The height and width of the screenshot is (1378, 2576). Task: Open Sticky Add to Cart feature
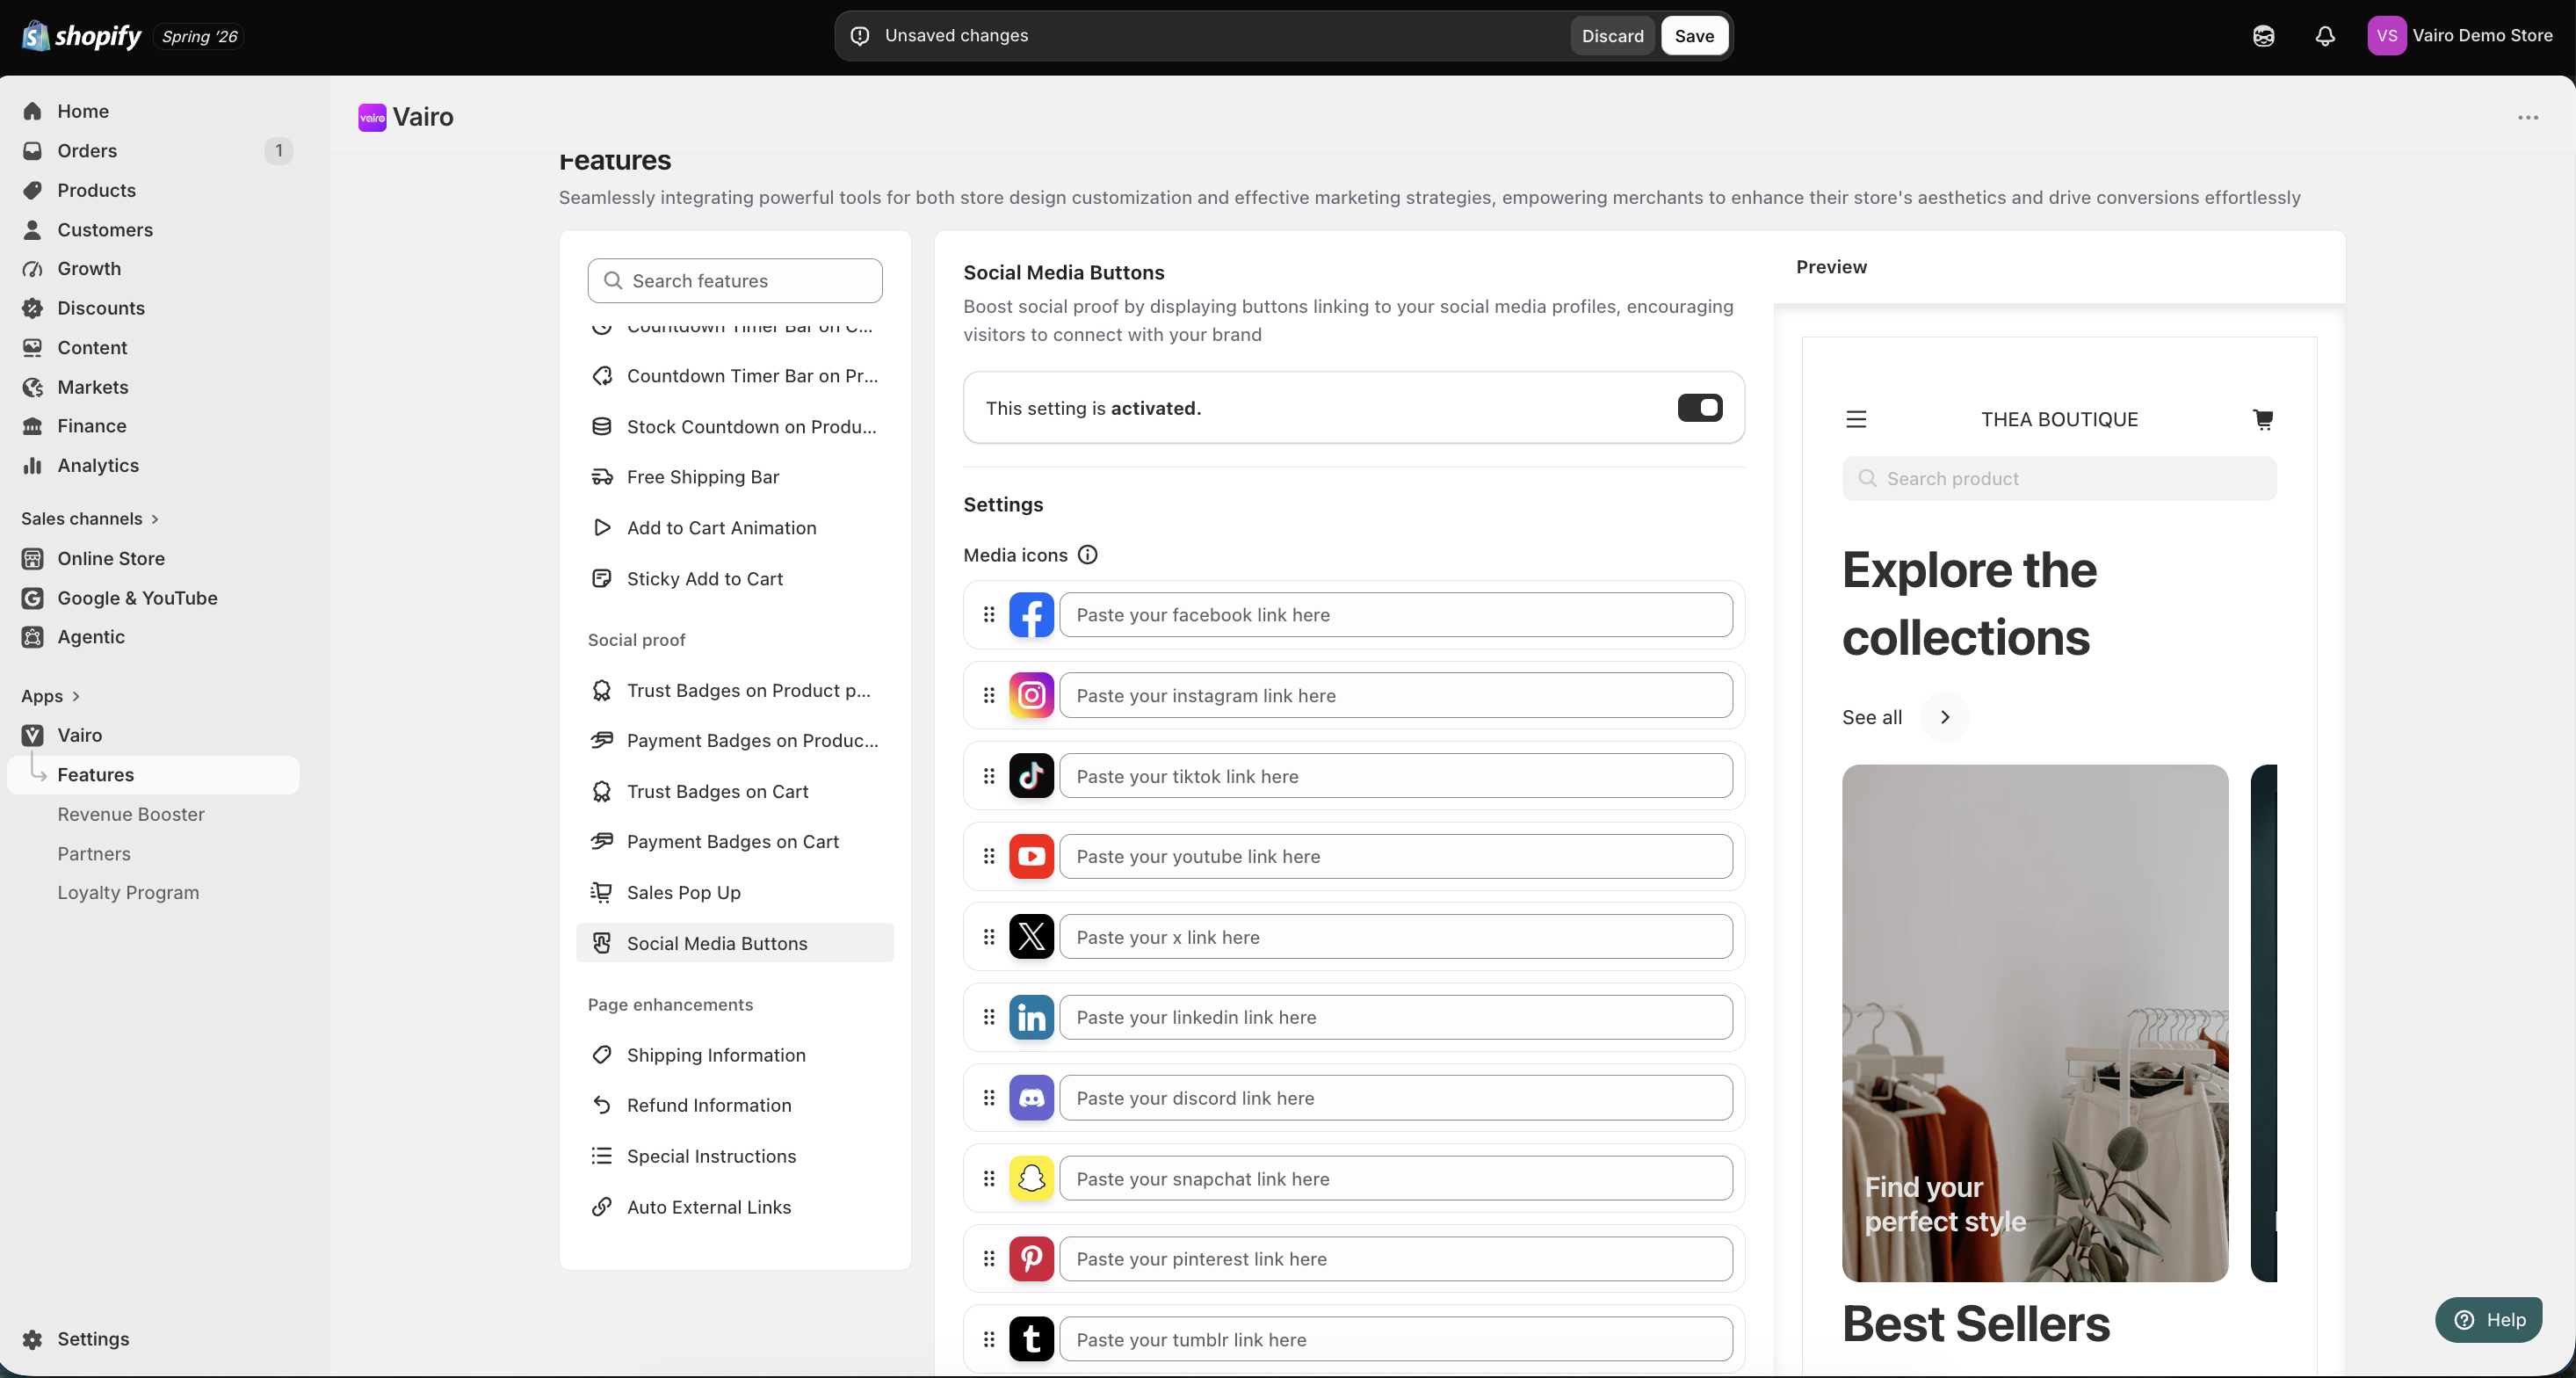coord(735,579)
